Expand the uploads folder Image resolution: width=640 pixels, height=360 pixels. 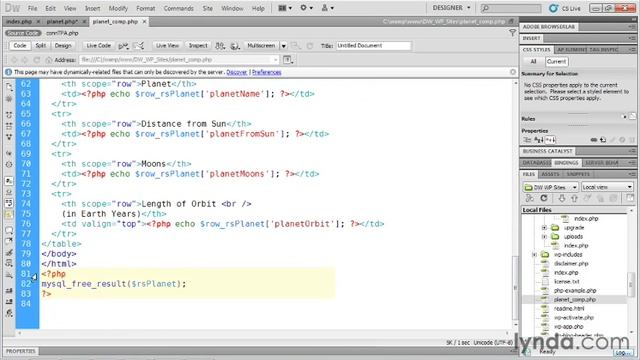(x=544, y=237)
